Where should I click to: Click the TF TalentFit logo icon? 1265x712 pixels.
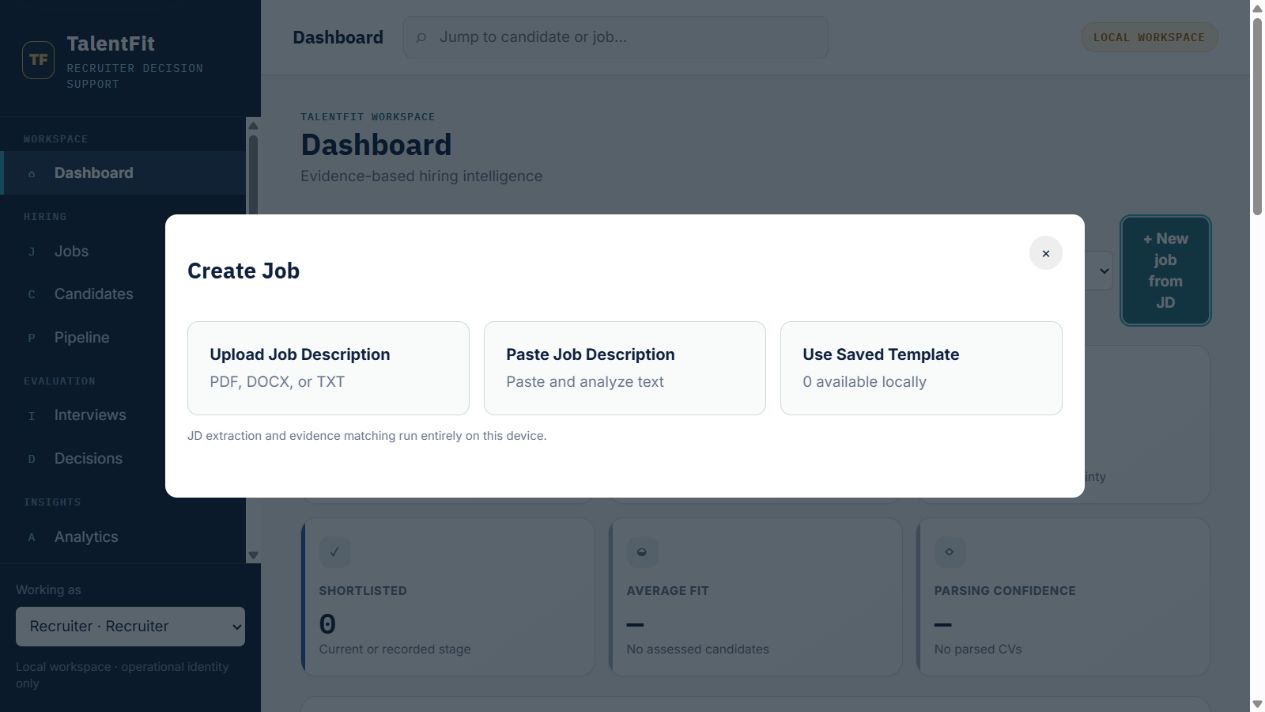[38, 59]
